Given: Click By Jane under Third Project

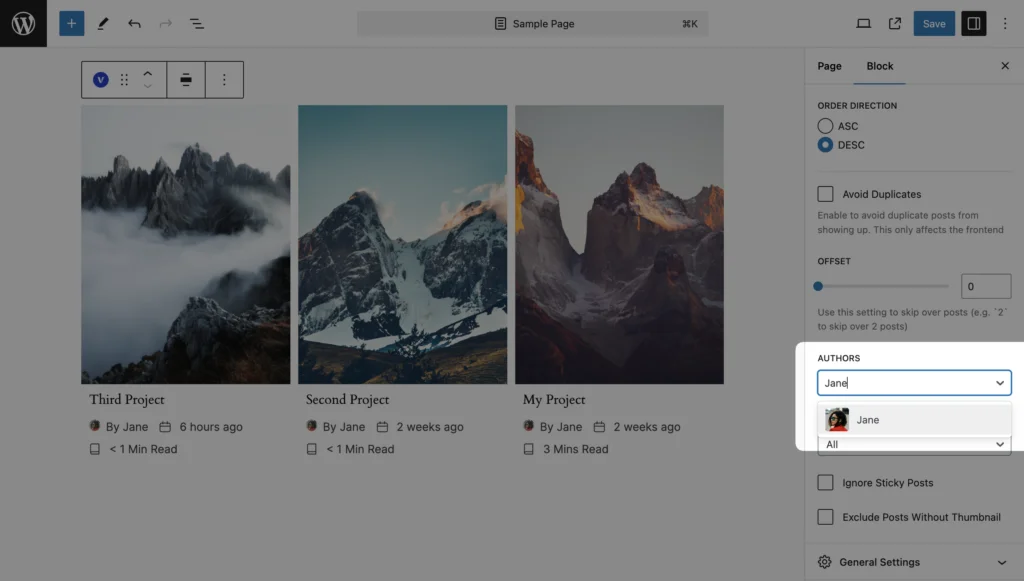Looking at the screenshot, I should [x=127, y=427].
